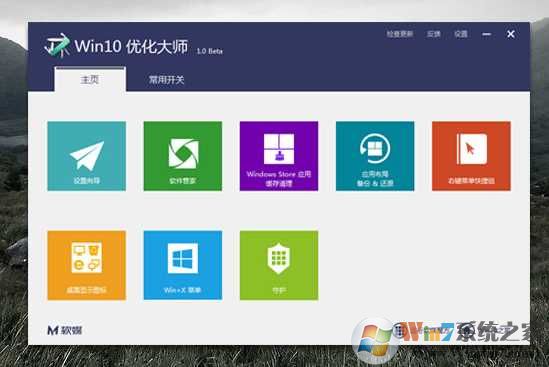549x367 pixels.
Task: Open the green shield 守护 tile
Action: (x=279, y=265)
